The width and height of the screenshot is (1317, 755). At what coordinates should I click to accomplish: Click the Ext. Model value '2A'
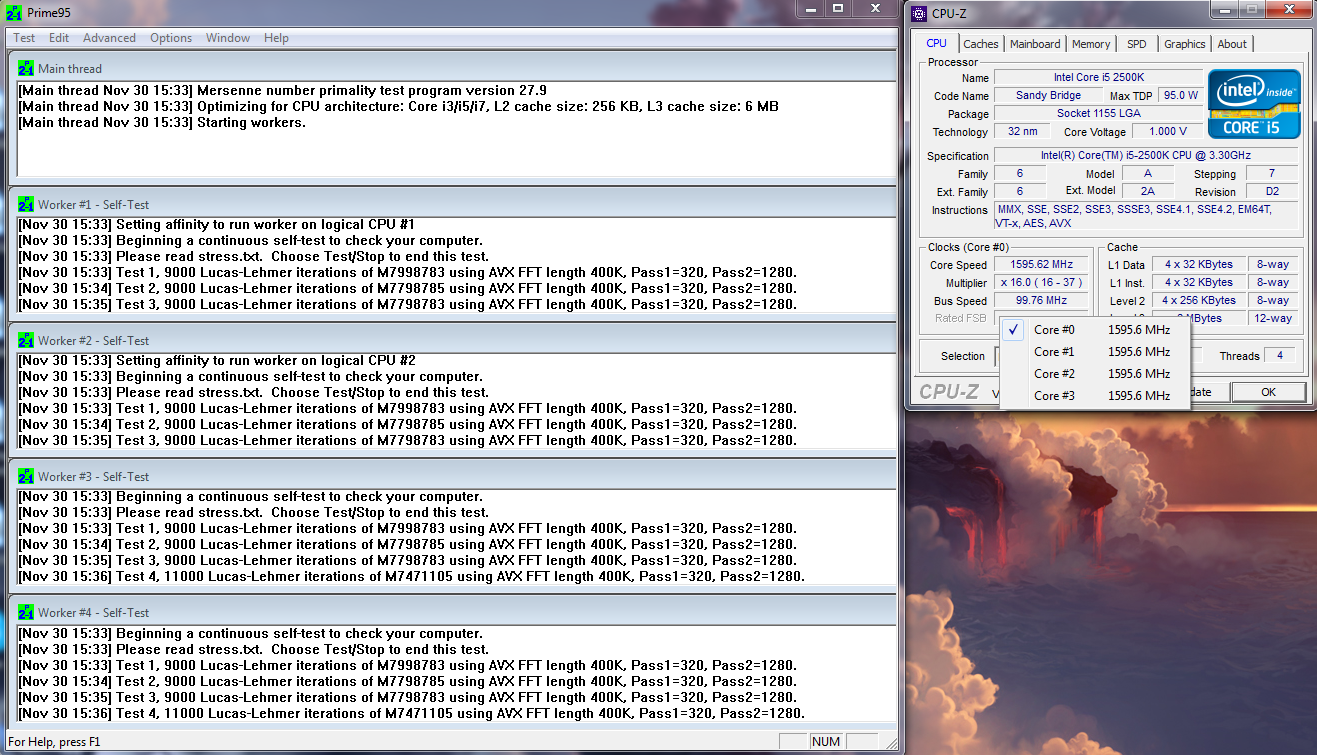click(x=1147, y=191)
